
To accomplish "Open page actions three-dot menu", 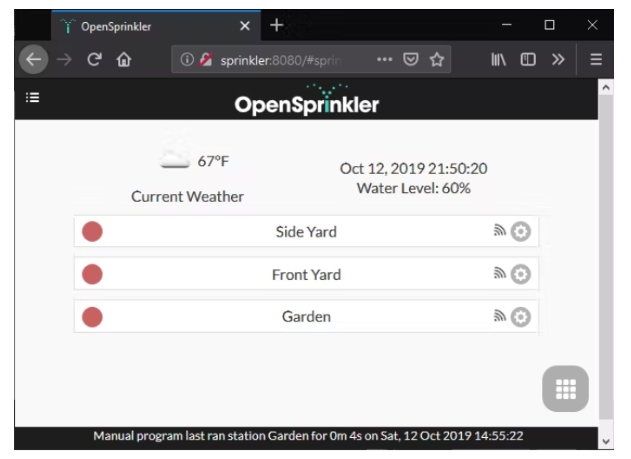I will (x=384, y=60).
